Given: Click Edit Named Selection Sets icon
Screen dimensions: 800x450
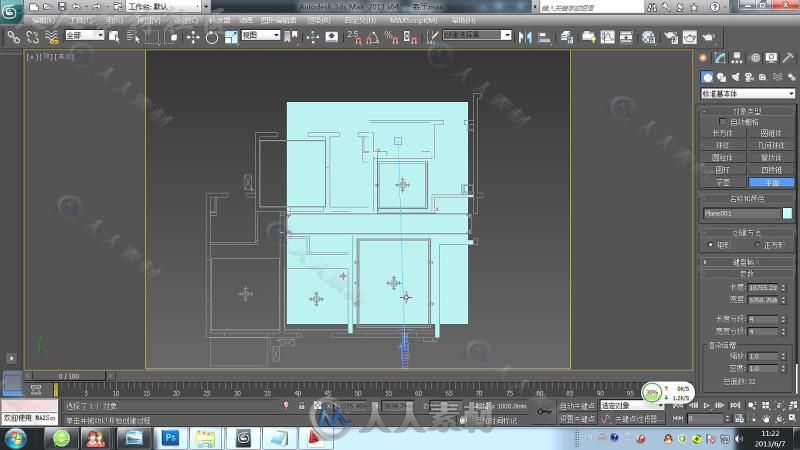Looking at the screenshot, I should [432, 37].
